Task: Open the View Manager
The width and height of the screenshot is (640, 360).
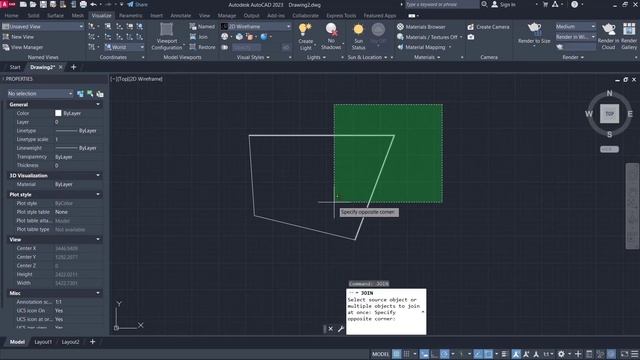Action: tap(23, 47)
